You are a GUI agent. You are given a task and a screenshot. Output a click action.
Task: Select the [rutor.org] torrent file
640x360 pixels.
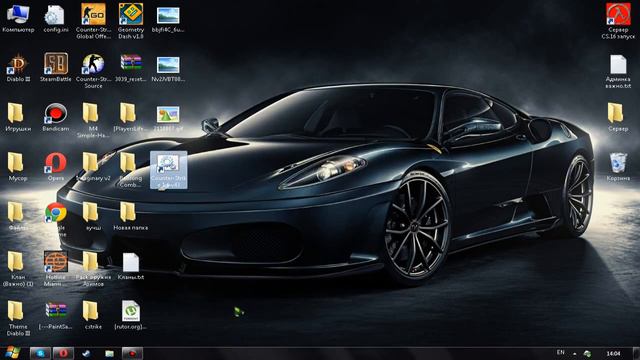(131, 315)
